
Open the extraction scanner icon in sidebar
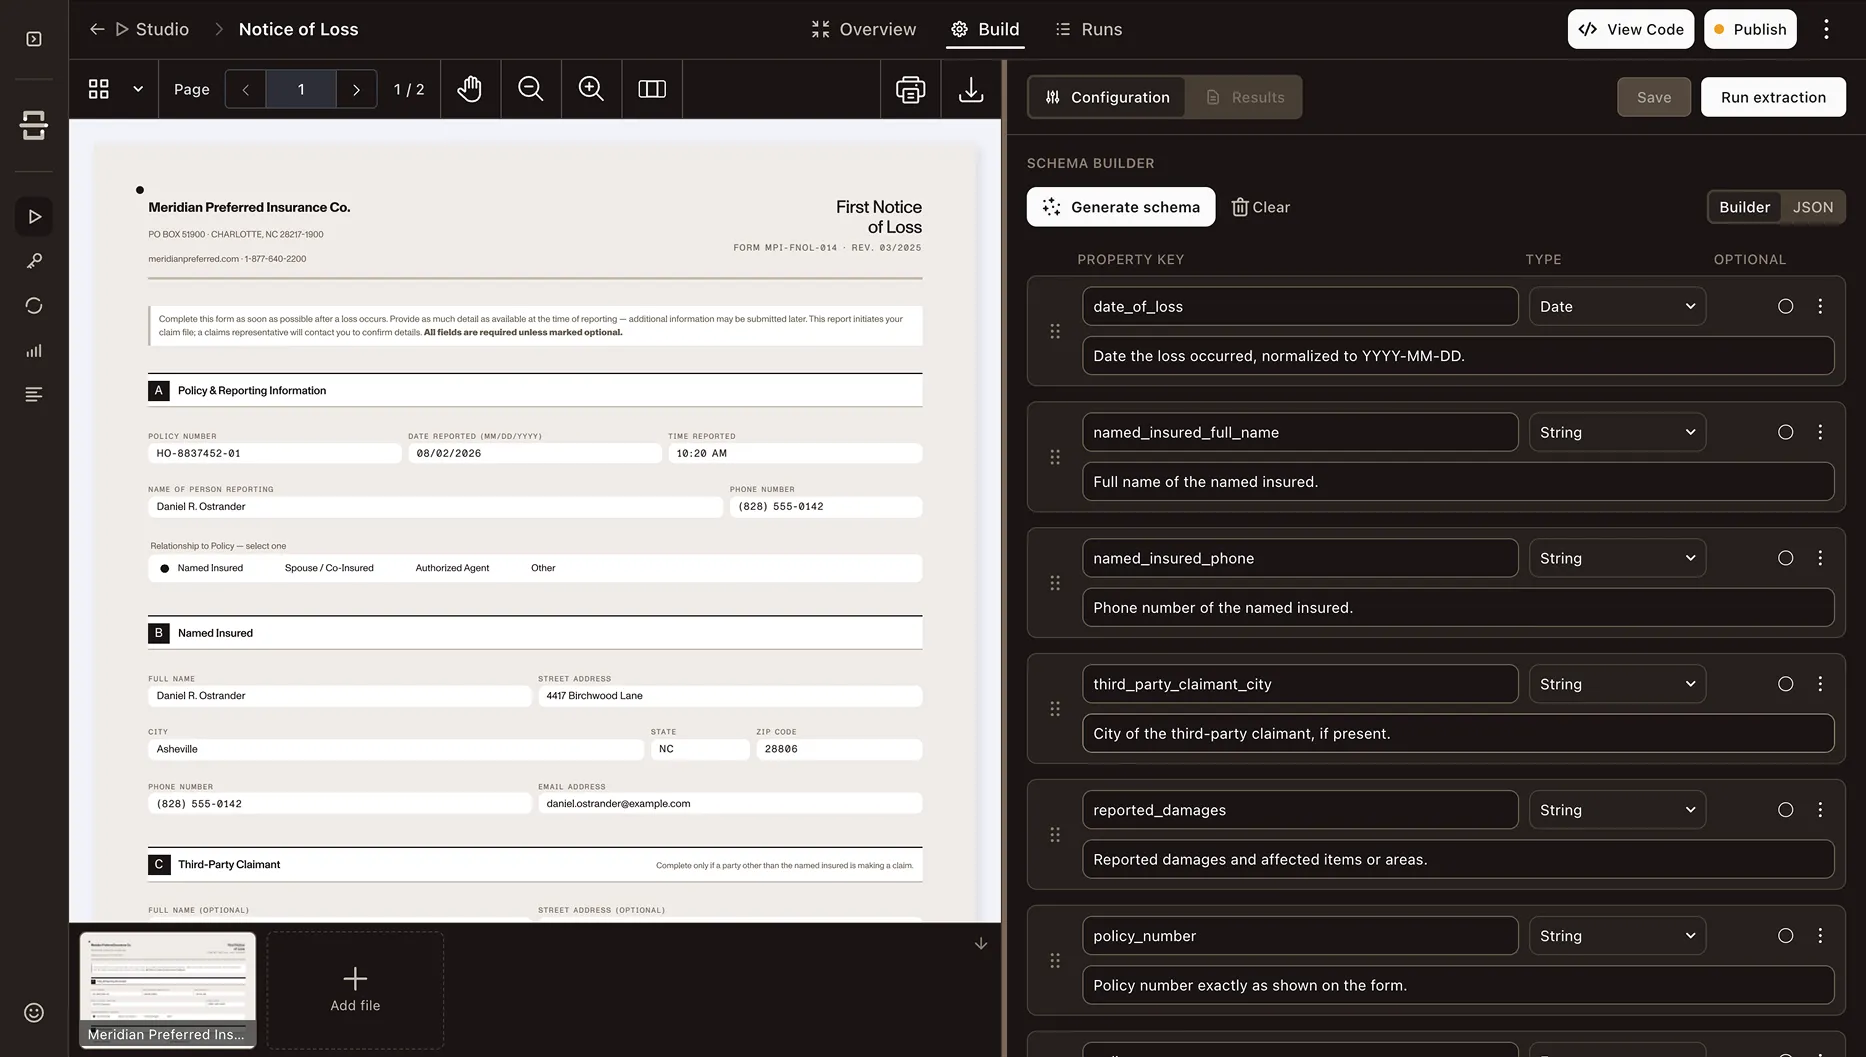point(34,125)
